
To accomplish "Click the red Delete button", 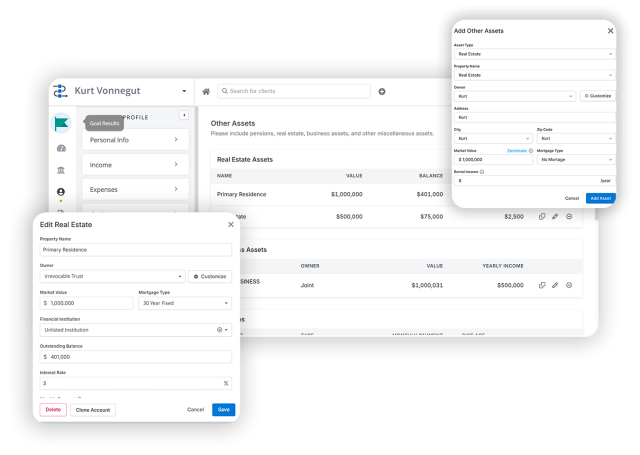I will click(x=53, y=410).
